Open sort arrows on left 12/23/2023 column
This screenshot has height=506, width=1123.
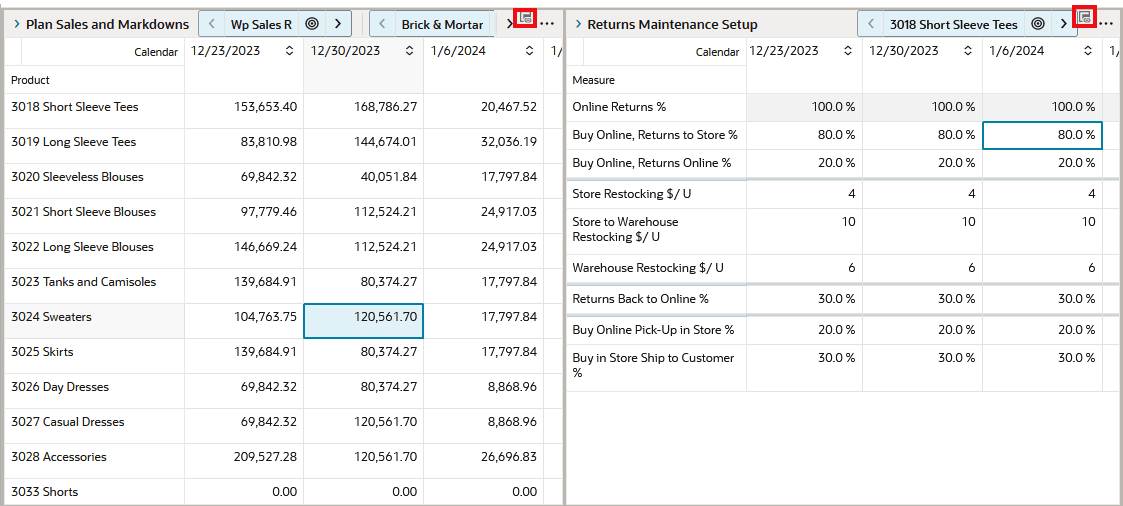[289, 51]
